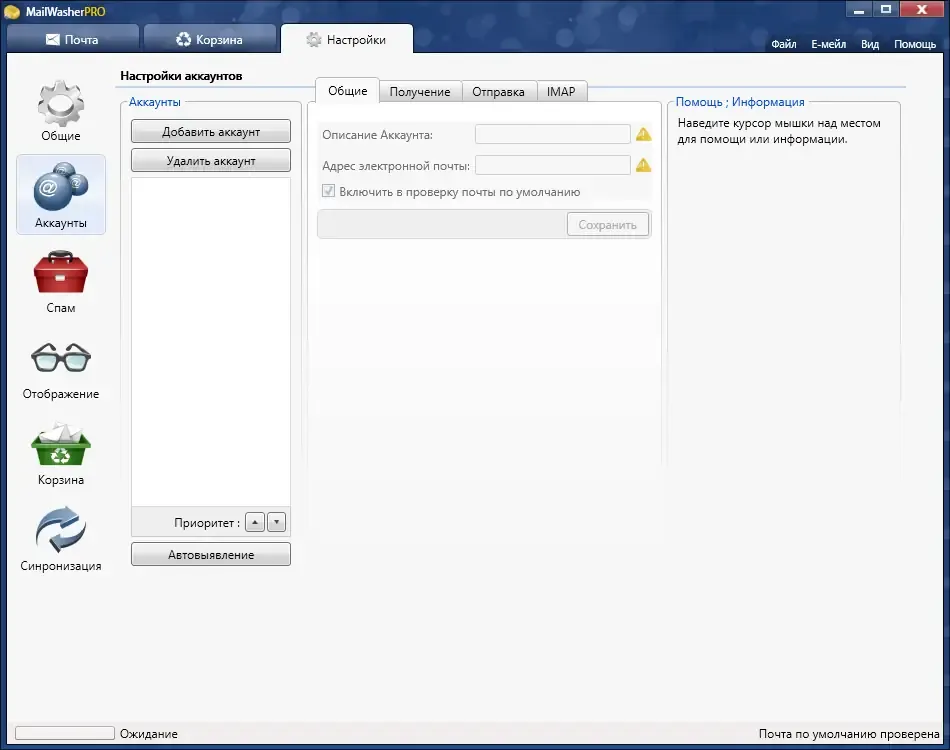Open the Е-мейл menu
950x750 pixels.
[828, 44]
